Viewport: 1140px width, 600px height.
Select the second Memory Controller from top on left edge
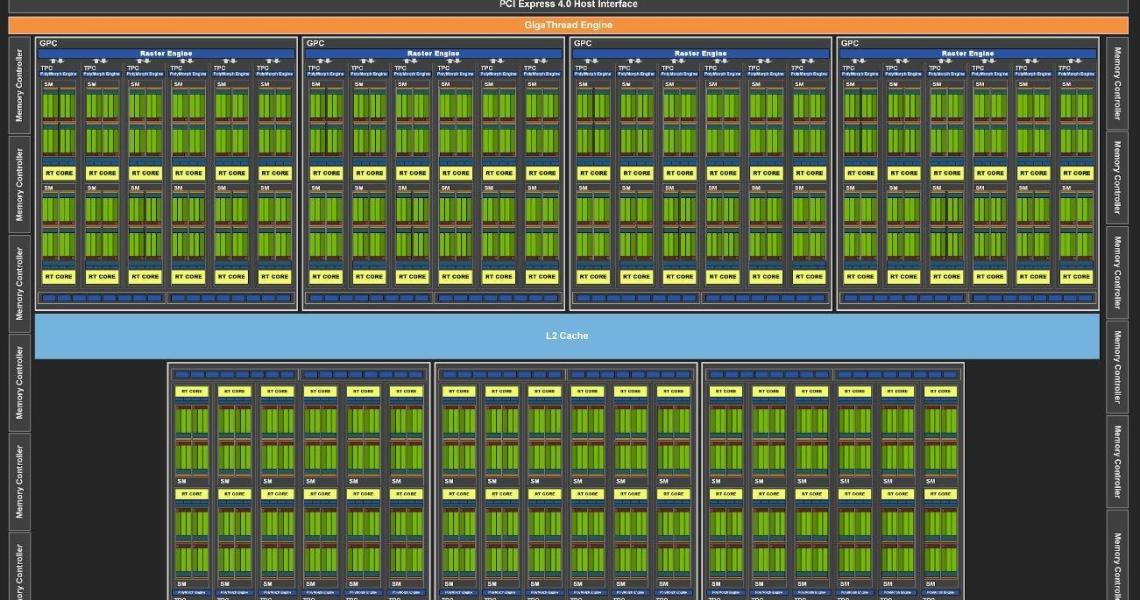[x=19, y=183]
